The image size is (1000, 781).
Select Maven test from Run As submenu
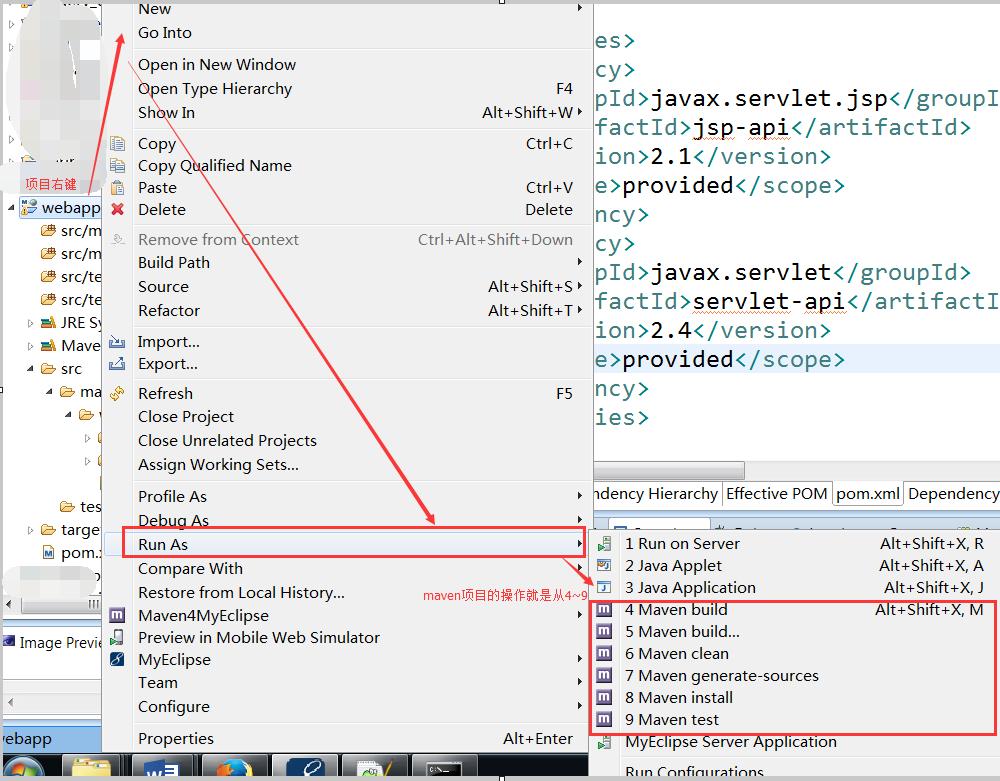point(678,720)
